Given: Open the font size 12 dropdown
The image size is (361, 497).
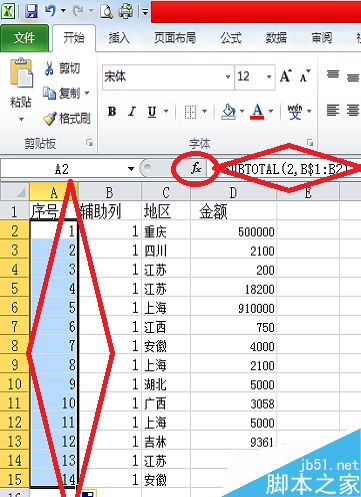Looking at the screenshot, I should [x=269, y=77].
